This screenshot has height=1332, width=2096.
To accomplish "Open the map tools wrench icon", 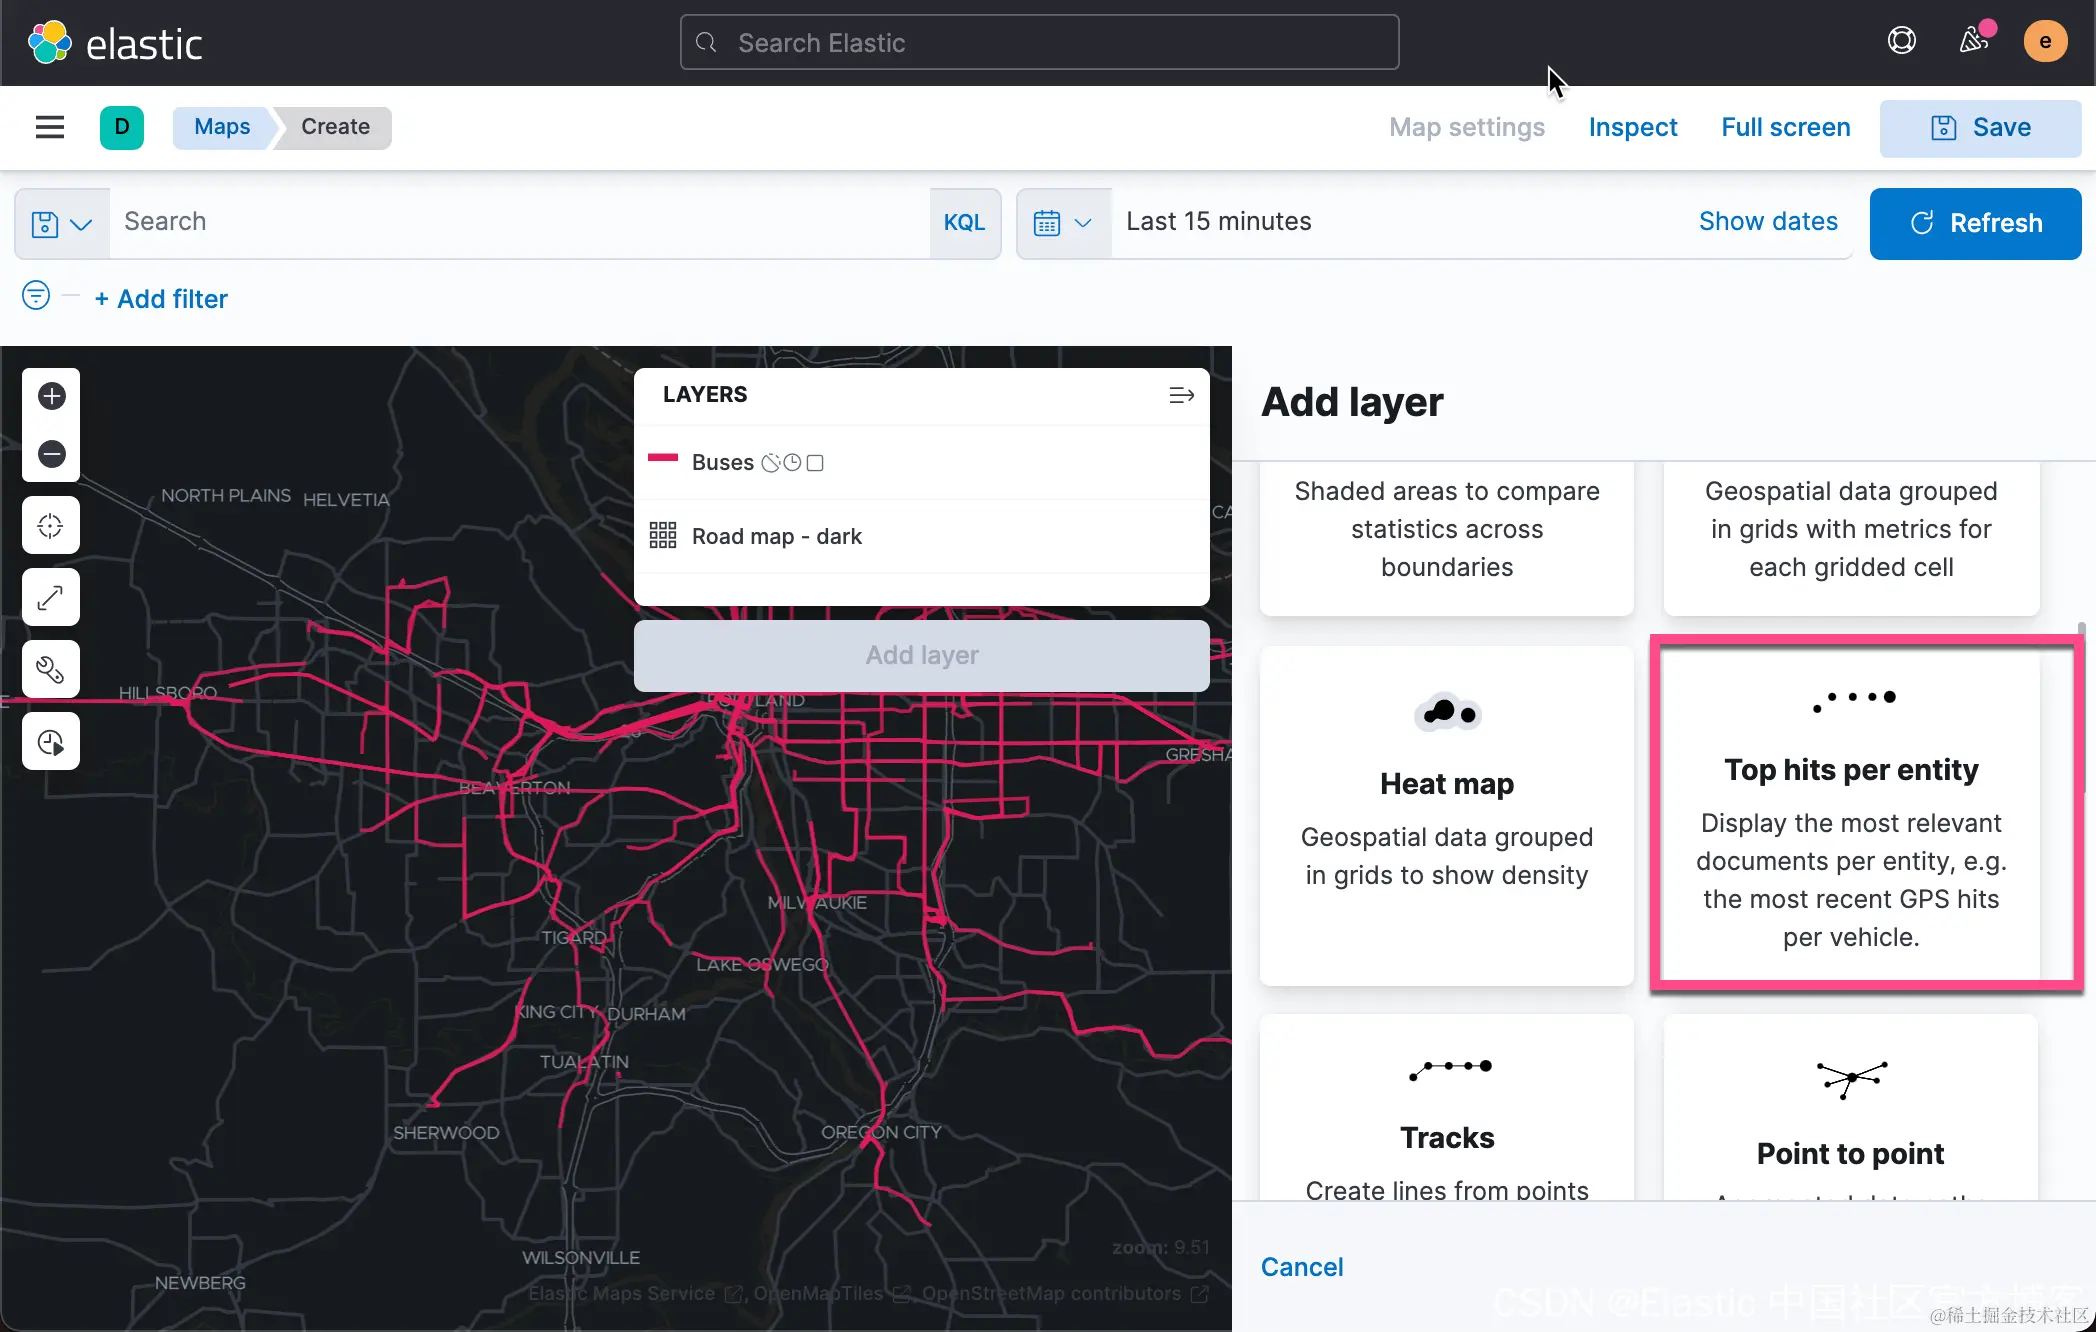I will coord(51,669).
